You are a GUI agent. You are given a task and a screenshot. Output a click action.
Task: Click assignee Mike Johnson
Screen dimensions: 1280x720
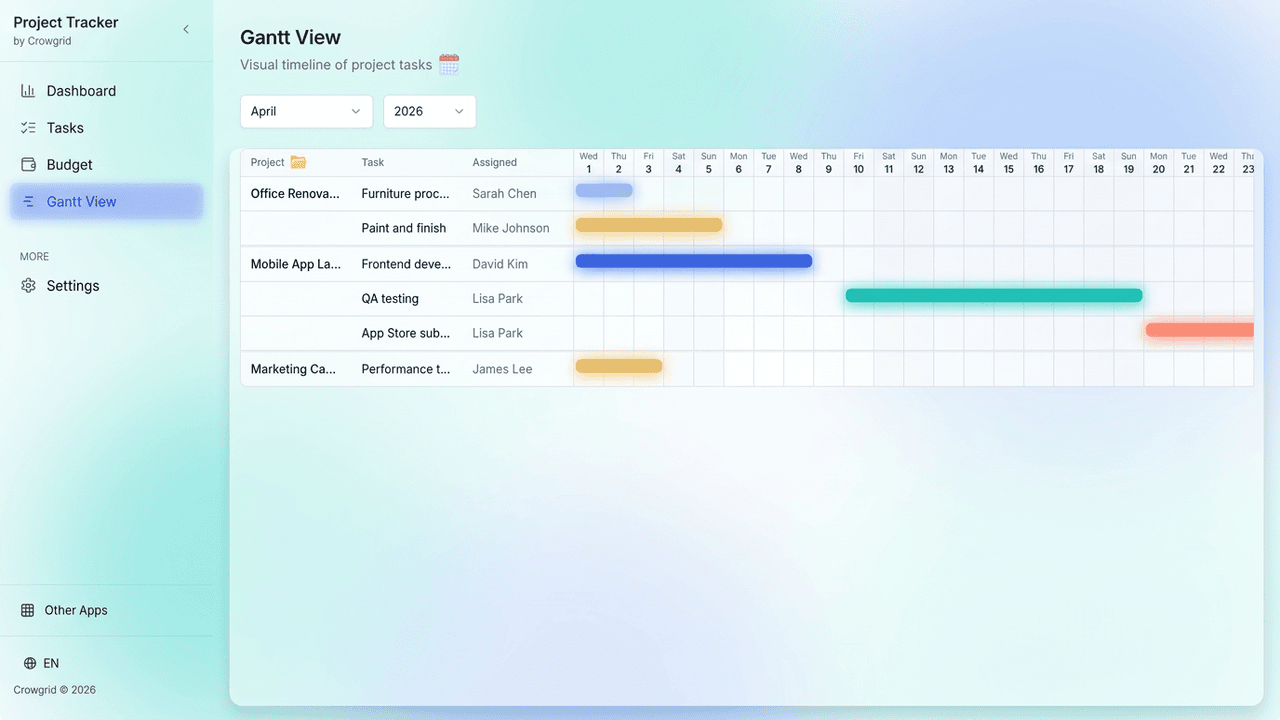[511, 228]
